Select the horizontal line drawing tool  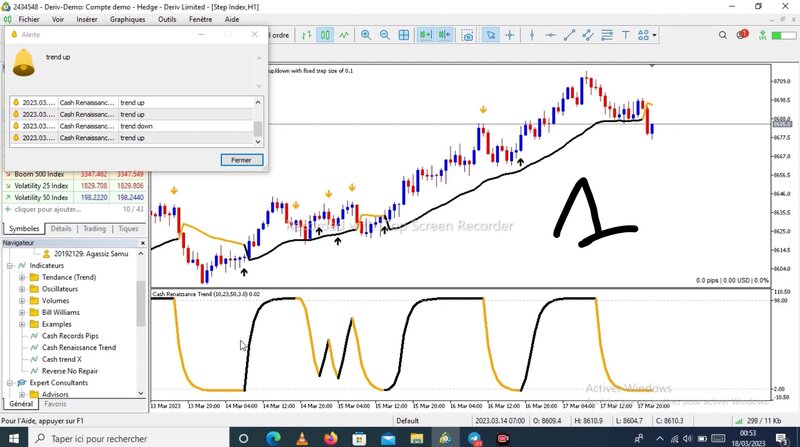coord(551,35)
